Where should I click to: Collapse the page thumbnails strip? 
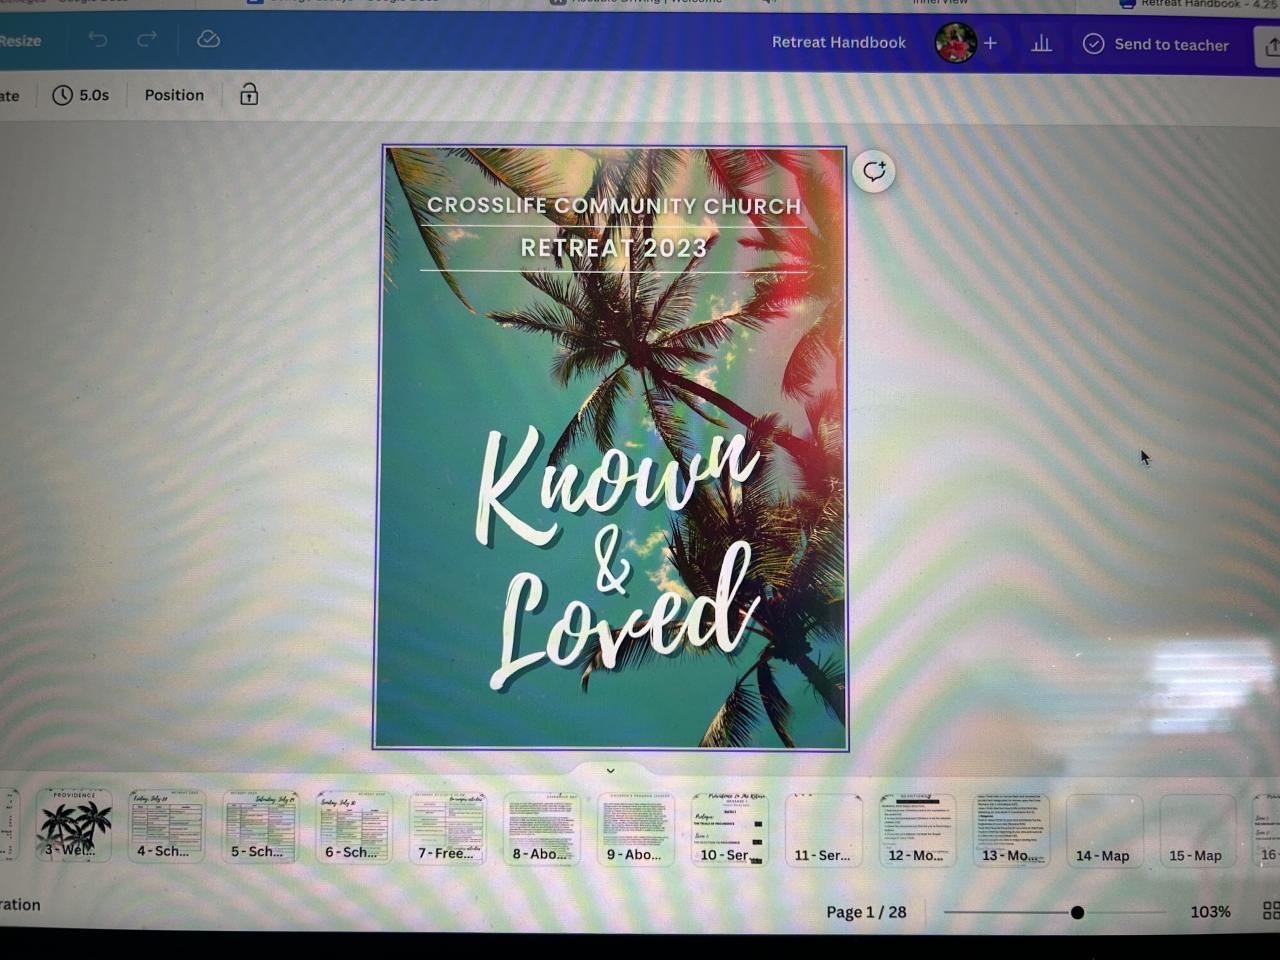pyautogui.click(x=610, y=770)
